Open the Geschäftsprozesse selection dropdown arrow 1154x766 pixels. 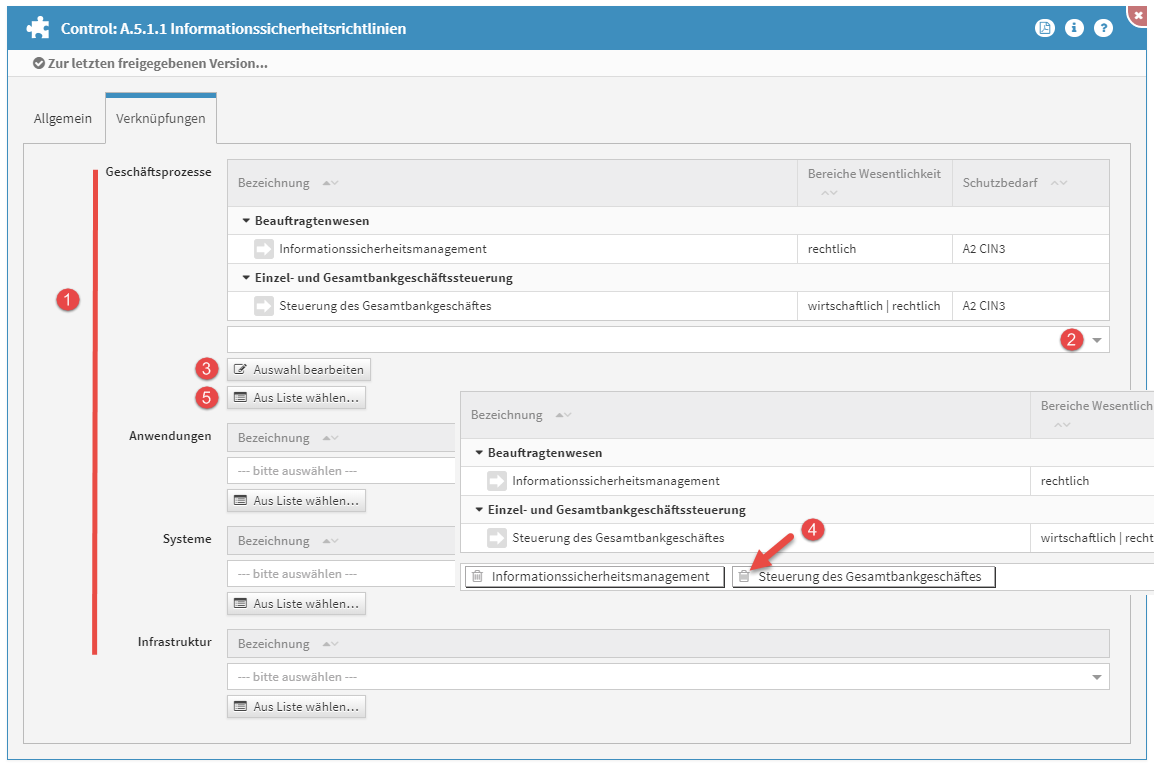pyautogui.click(x=1097, y=340)
